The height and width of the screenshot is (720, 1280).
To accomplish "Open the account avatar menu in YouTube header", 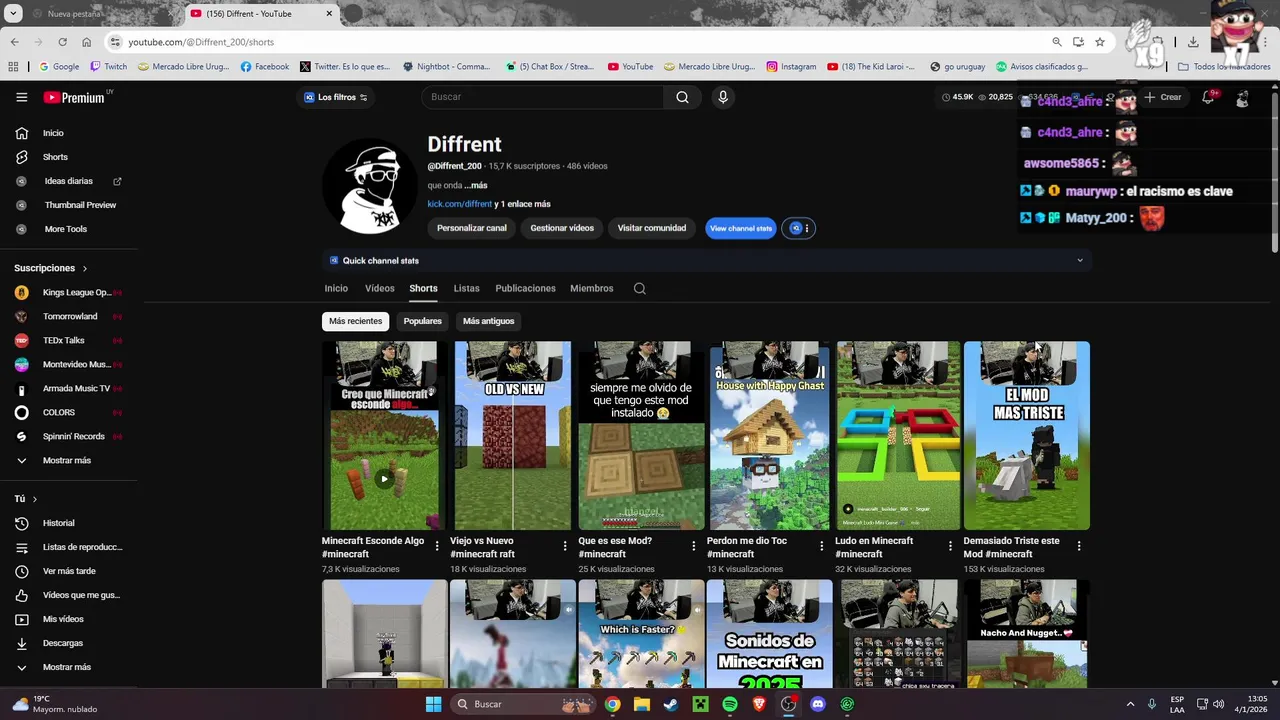I will click(1242, 98).
